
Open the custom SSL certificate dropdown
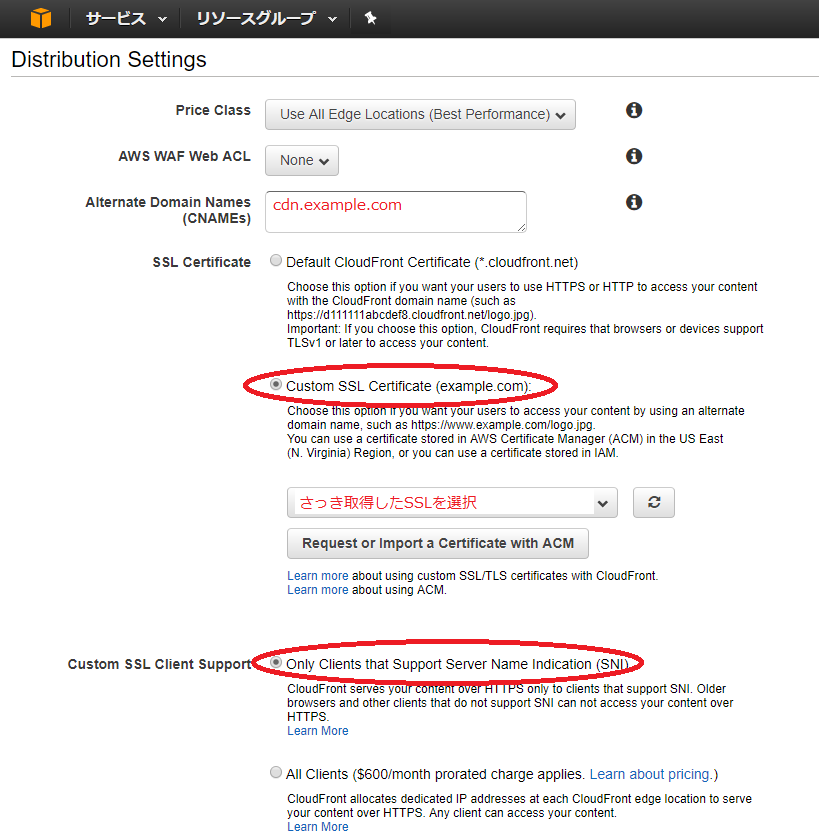coord(452,502)
